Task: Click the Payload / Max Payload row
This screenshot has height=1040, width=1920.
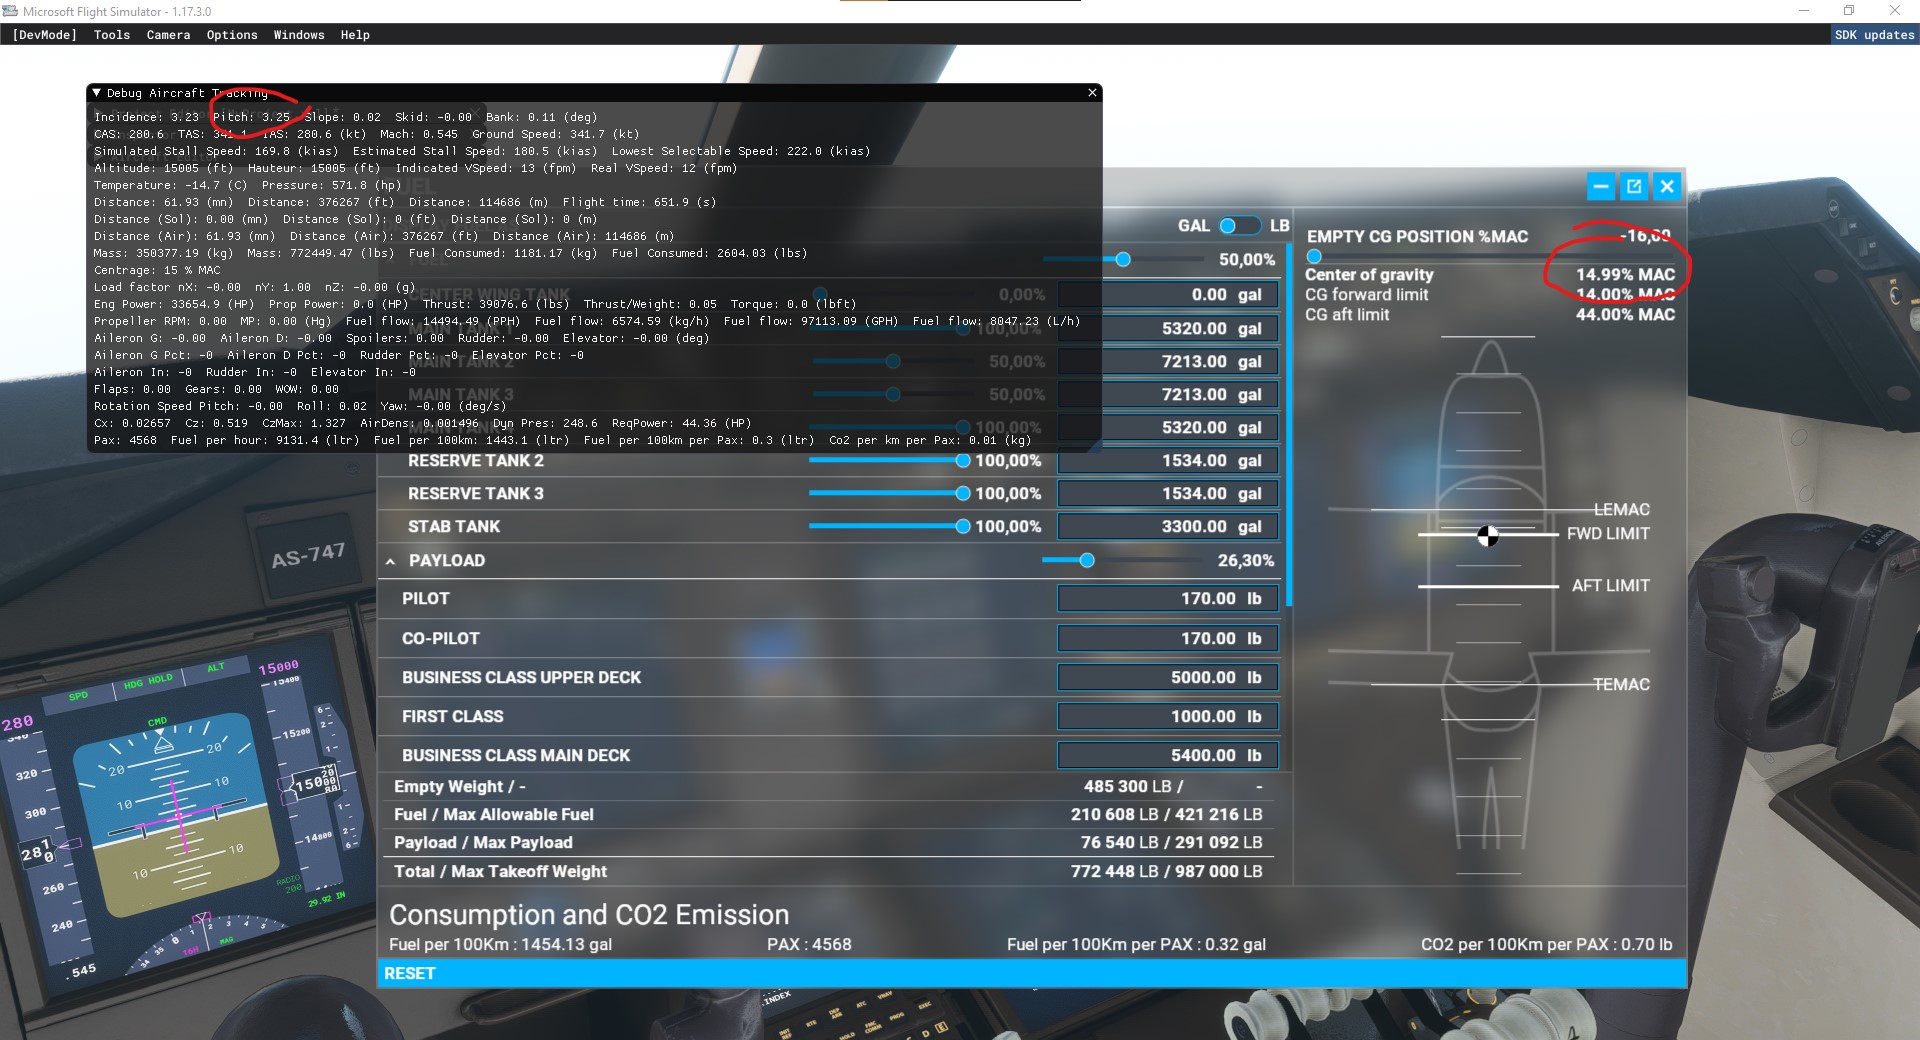Action: click(x=828, y=842)
